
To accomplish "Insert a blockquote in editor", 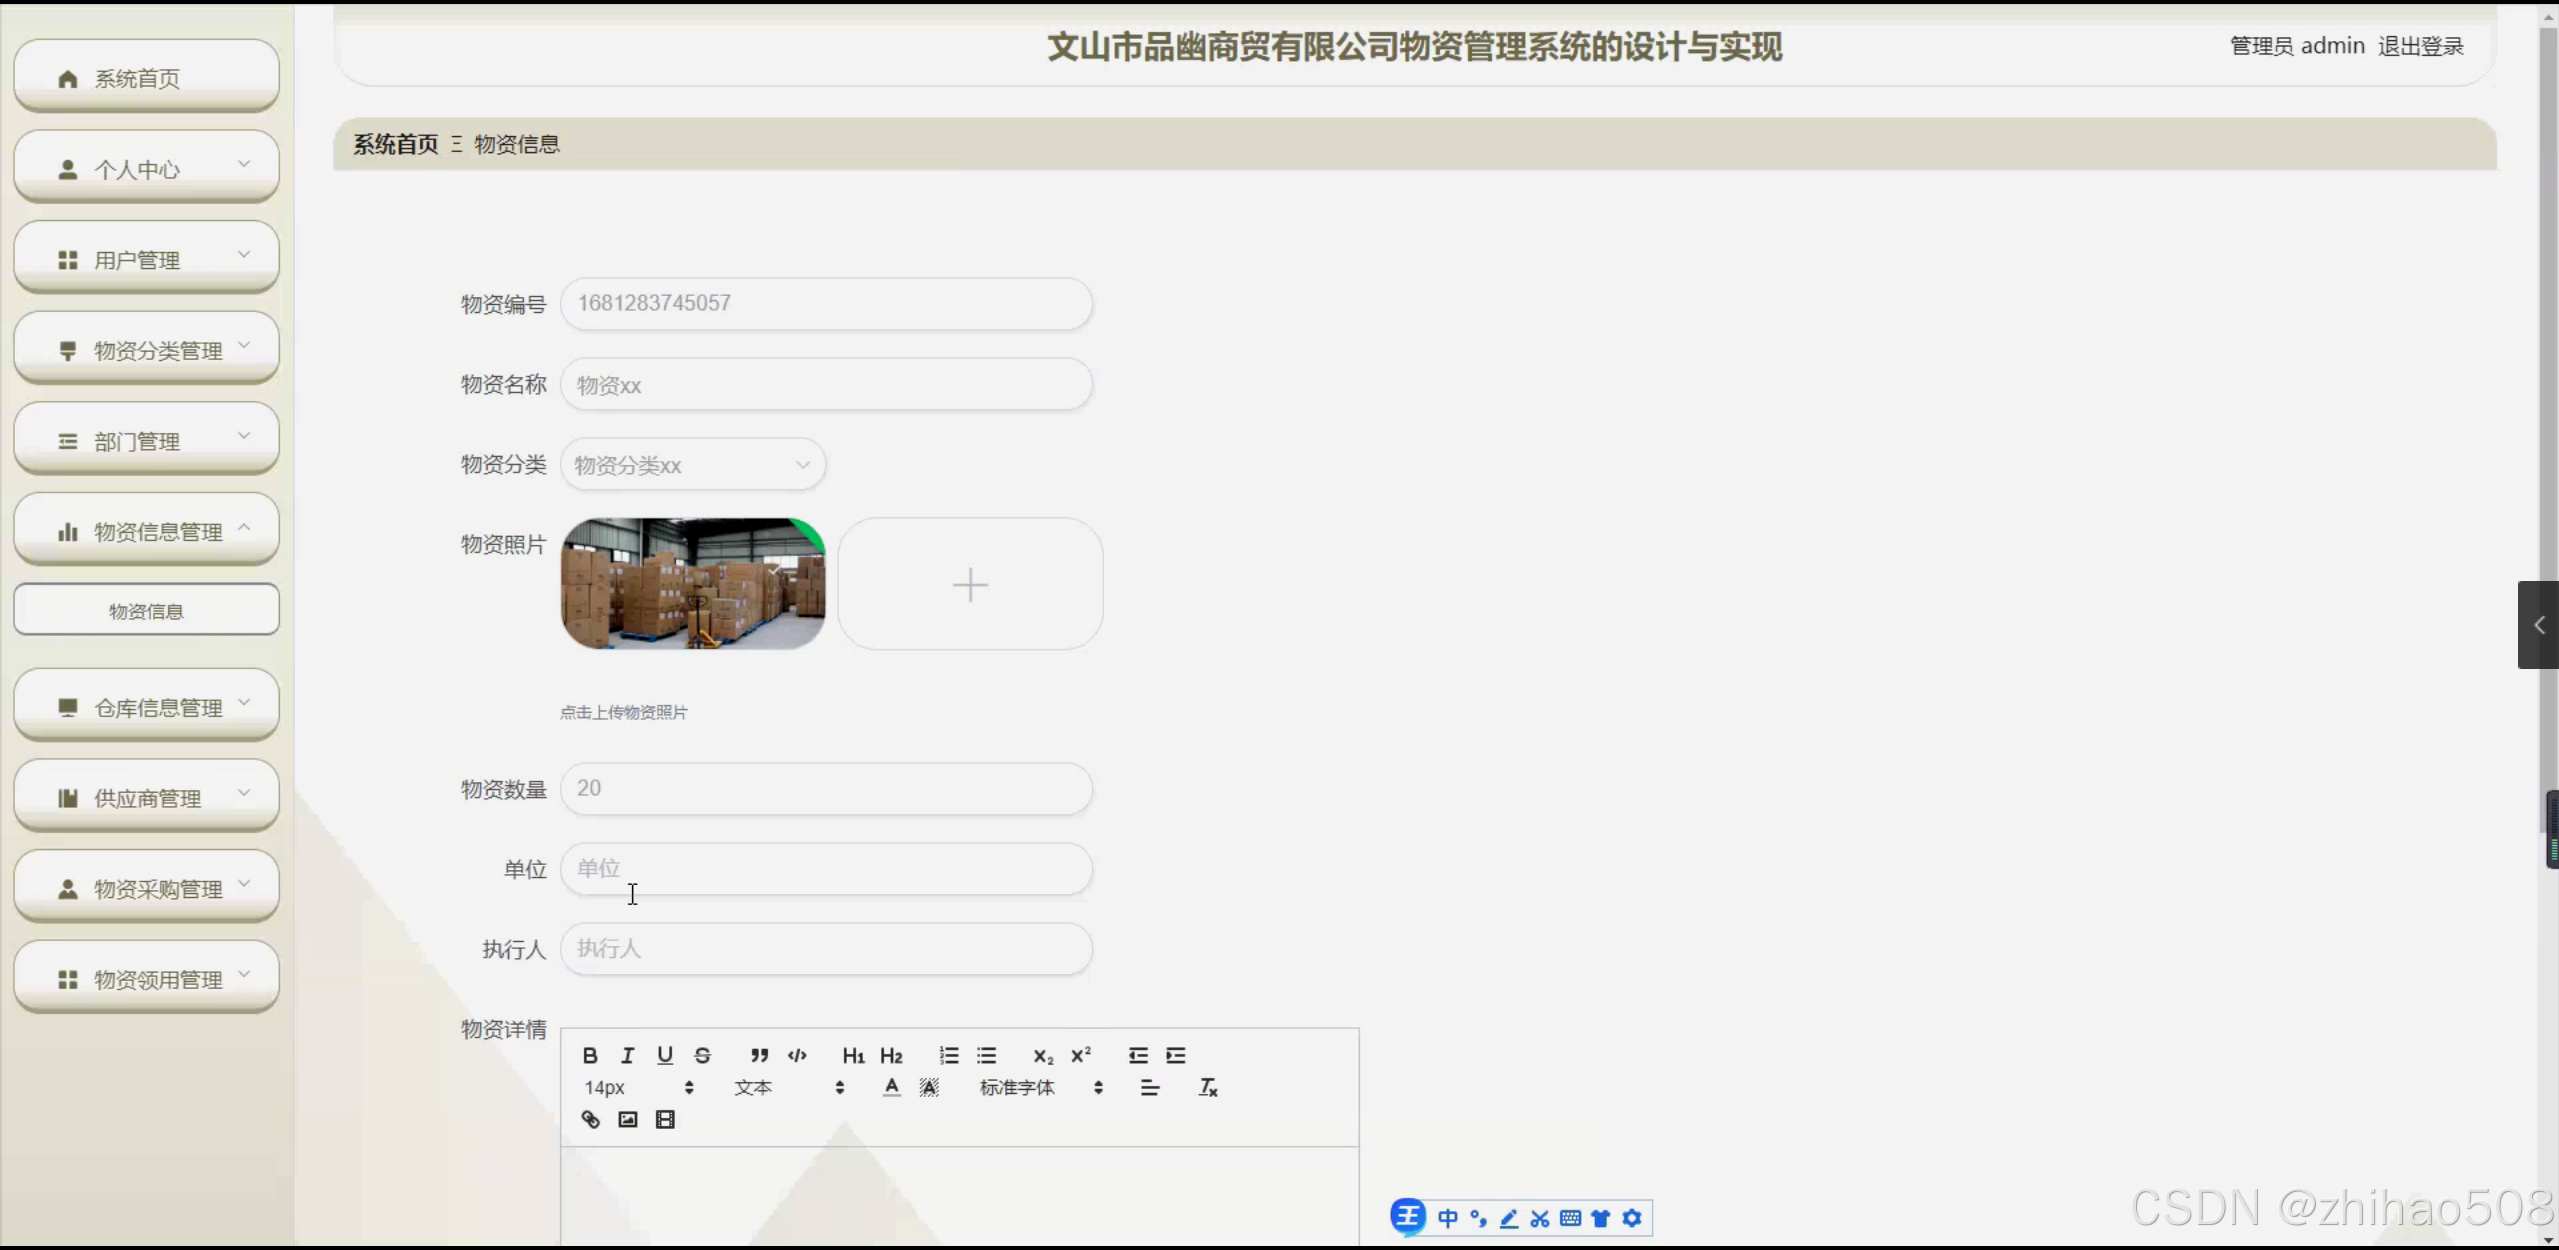I will 759,1055.
